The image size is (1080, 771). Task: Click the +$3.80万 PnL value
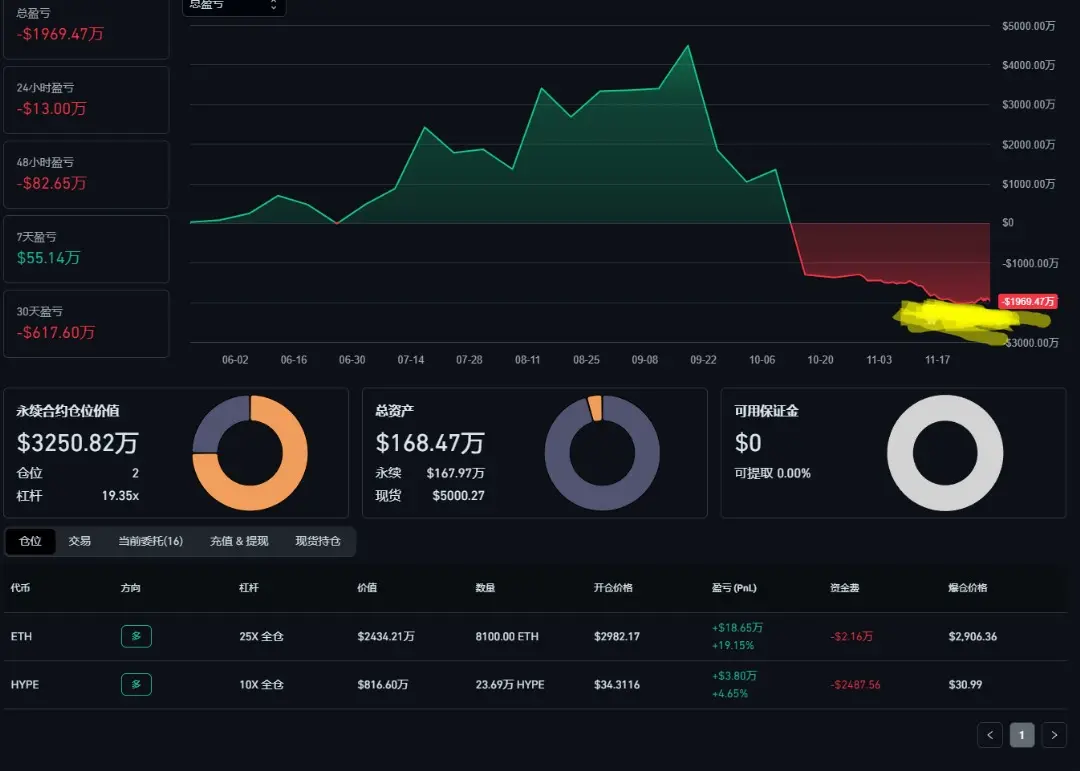click(x=734, y=676)
